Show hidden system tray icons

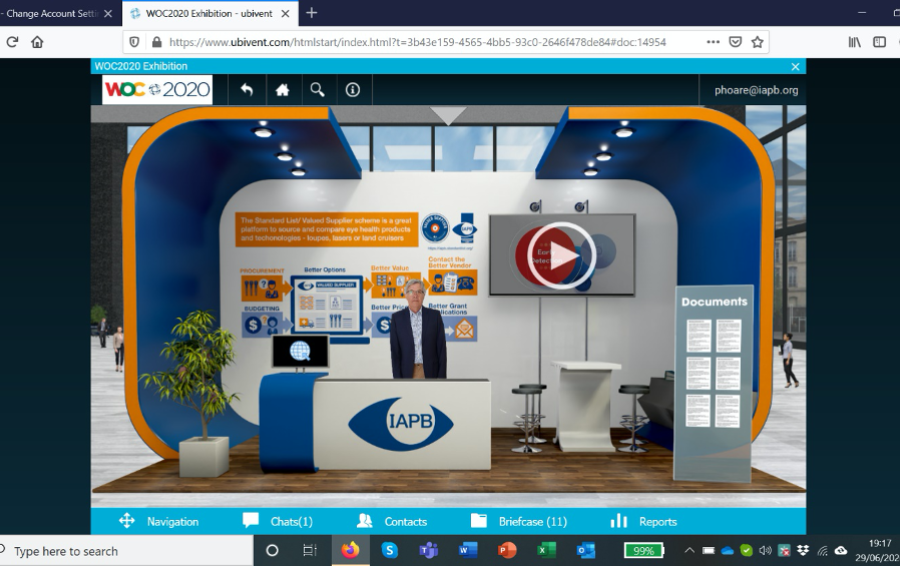(x=689, y=551)
